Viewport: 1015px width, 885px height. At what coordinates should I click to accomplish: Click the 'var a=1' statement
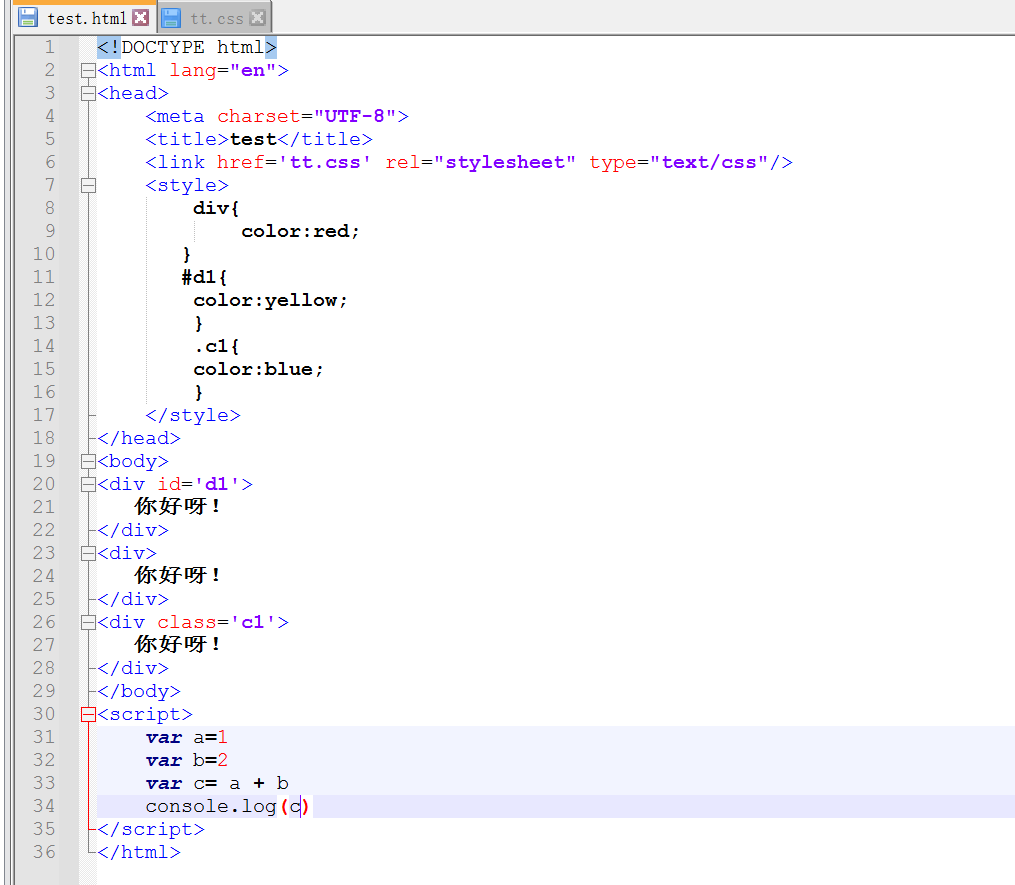pos(186,737)
